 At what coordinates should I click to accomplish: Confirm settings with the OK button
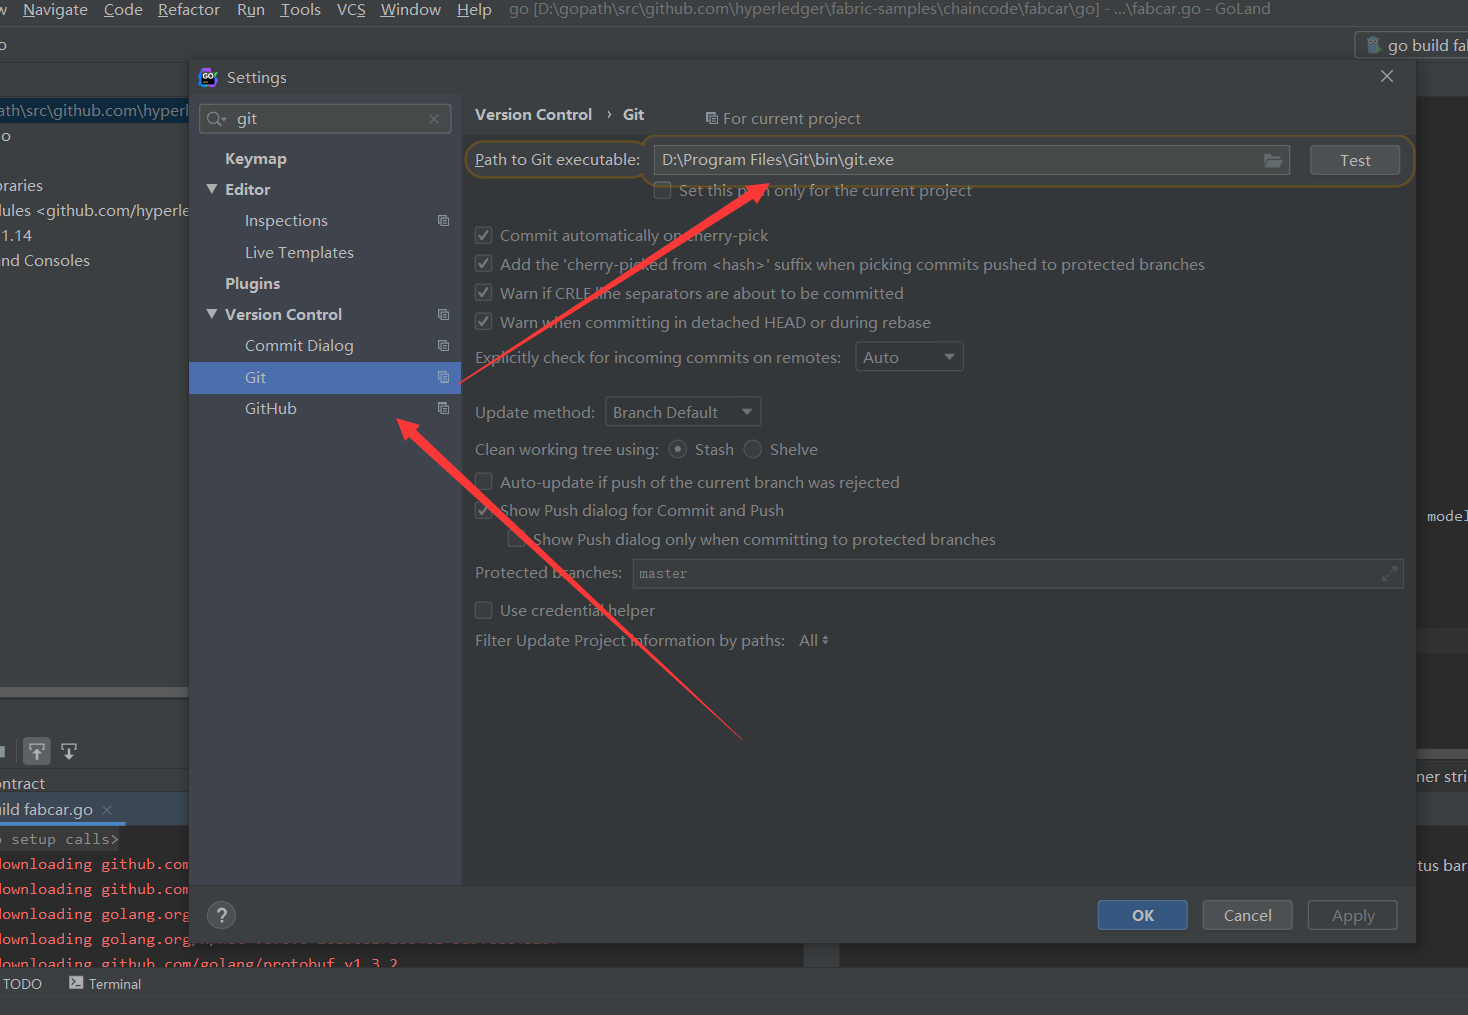pyautogui.click(x=1143, y=915)
